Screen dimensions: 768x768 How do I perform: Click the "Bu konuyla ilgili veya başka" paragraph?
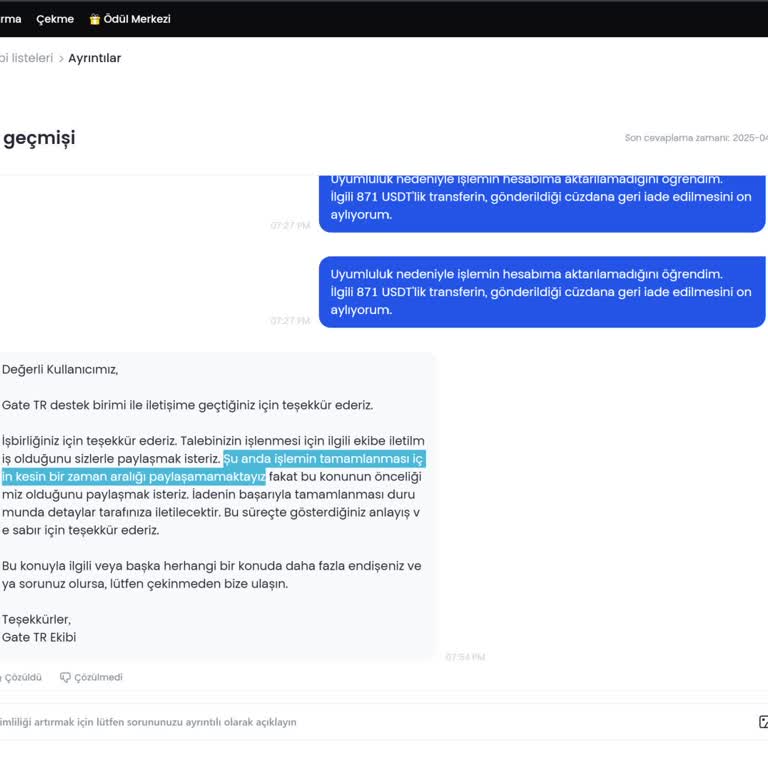(x=212, y=575)
